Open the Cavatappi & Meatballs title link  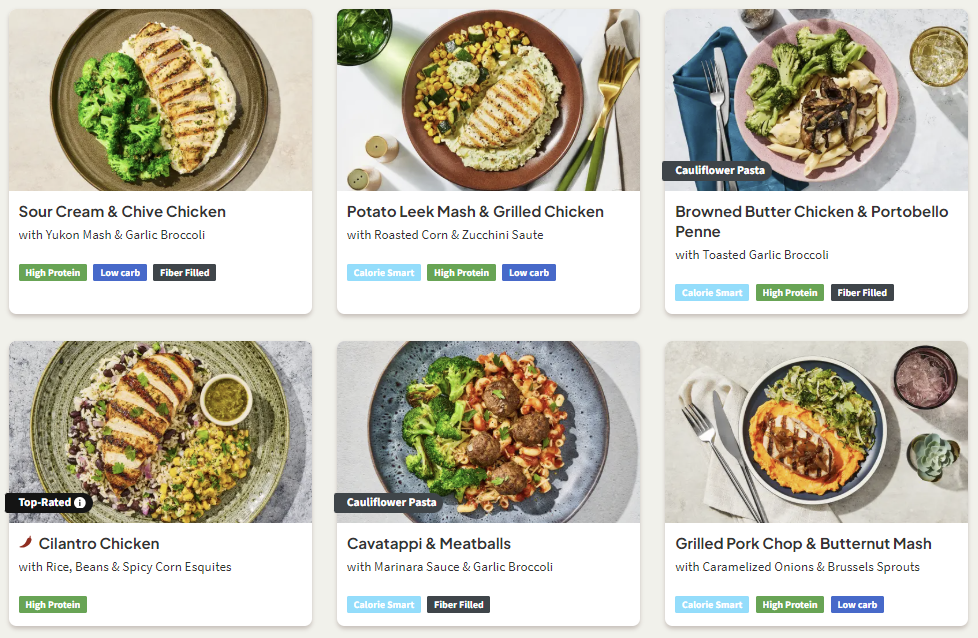click(x=428, y=544)
